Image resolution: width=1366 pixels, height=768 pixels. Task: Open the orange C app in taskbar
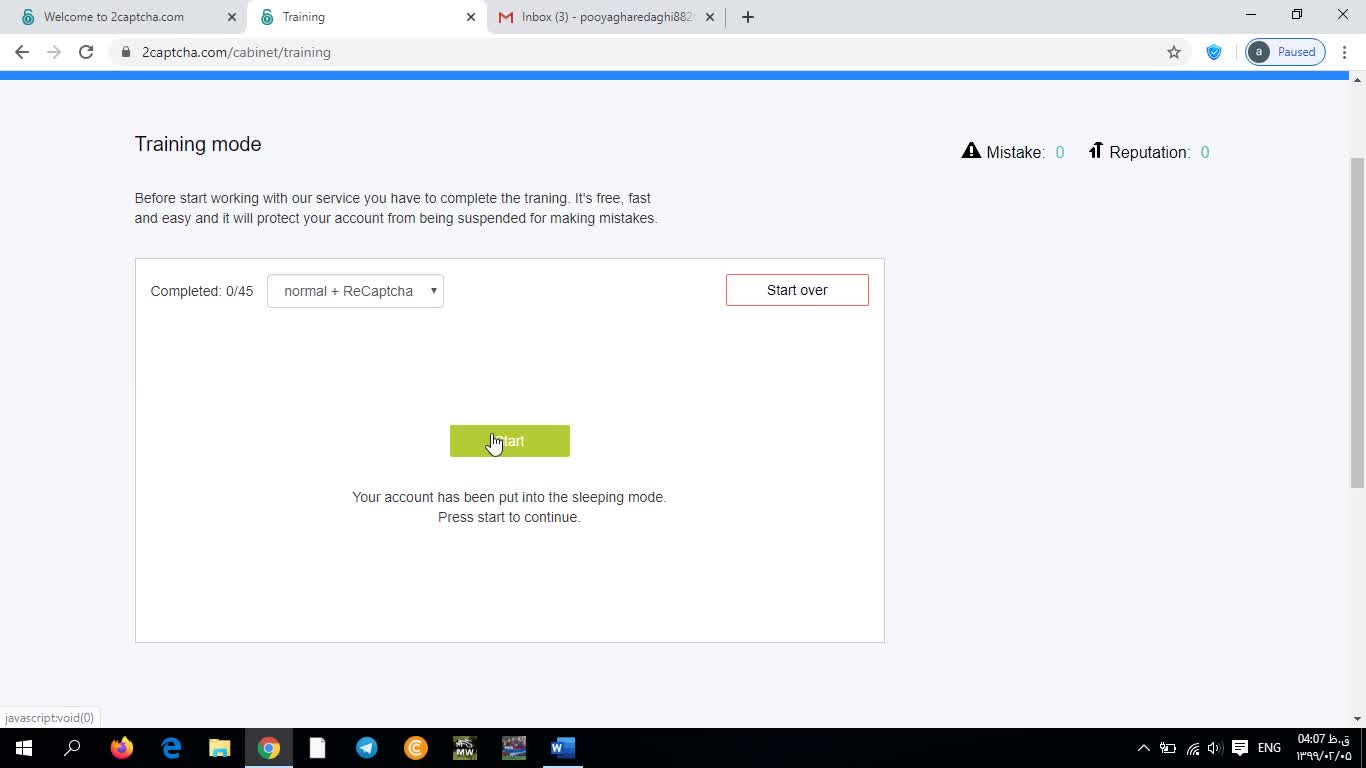(x=416, y=748)
